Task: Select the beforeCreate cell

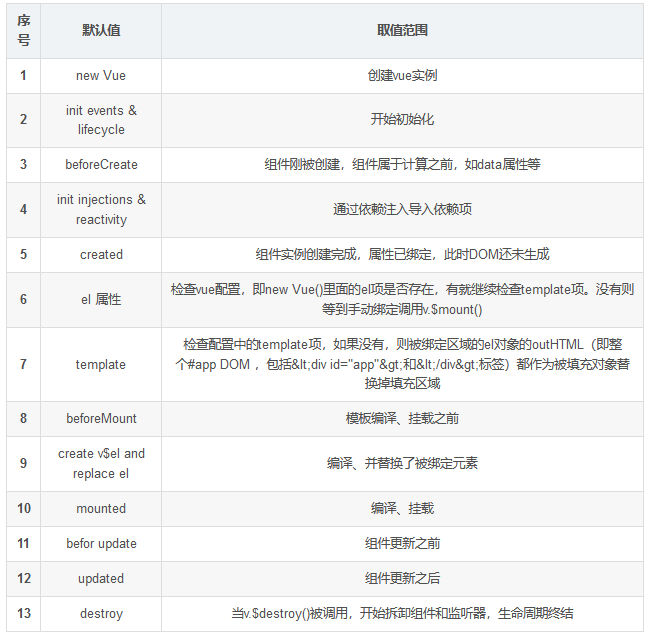Action: 101,165
